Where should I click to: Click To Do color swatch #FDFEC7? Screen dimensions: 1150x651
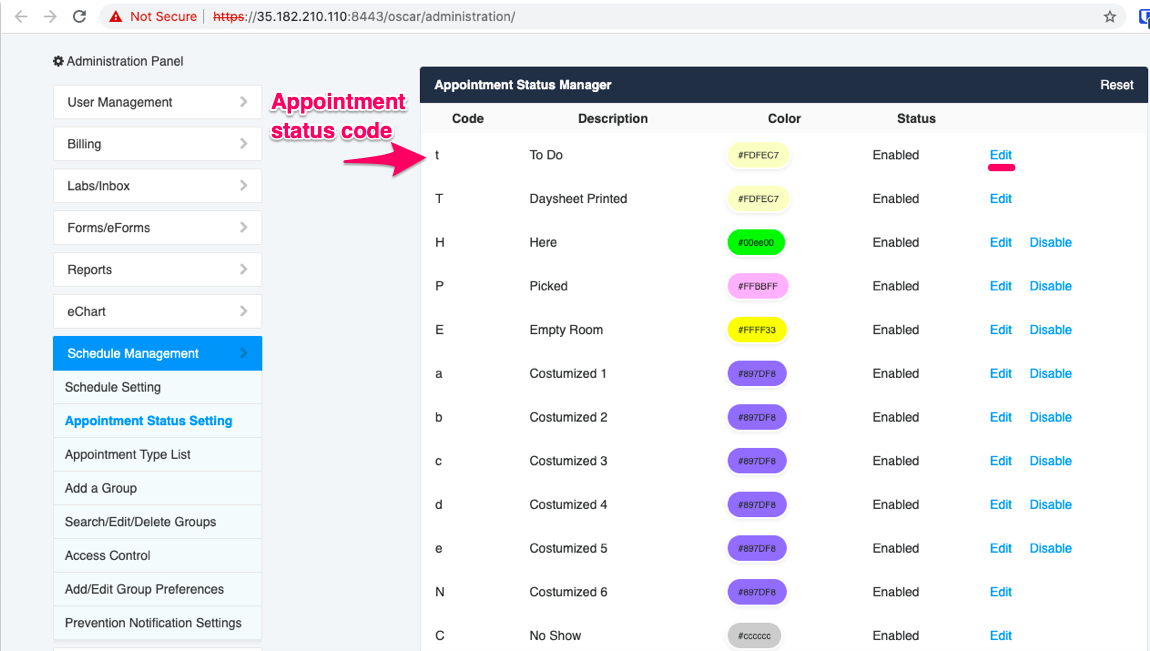pyautogui.click(x=758, y=155)
